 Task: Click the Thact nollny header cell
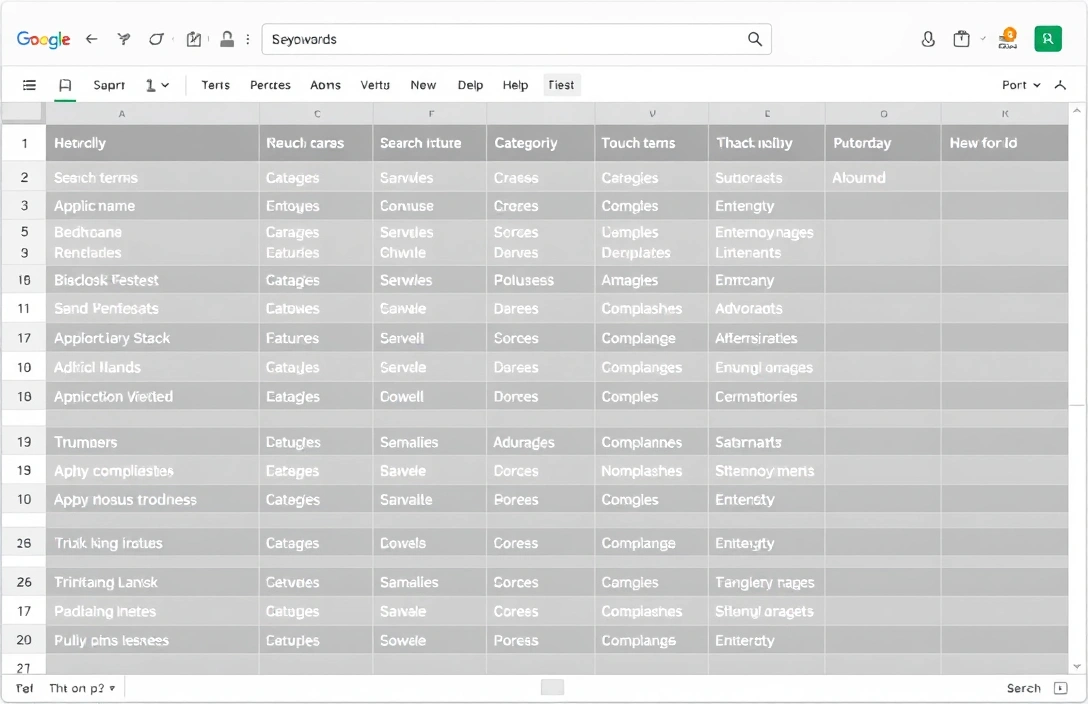(x=767, y=144)
